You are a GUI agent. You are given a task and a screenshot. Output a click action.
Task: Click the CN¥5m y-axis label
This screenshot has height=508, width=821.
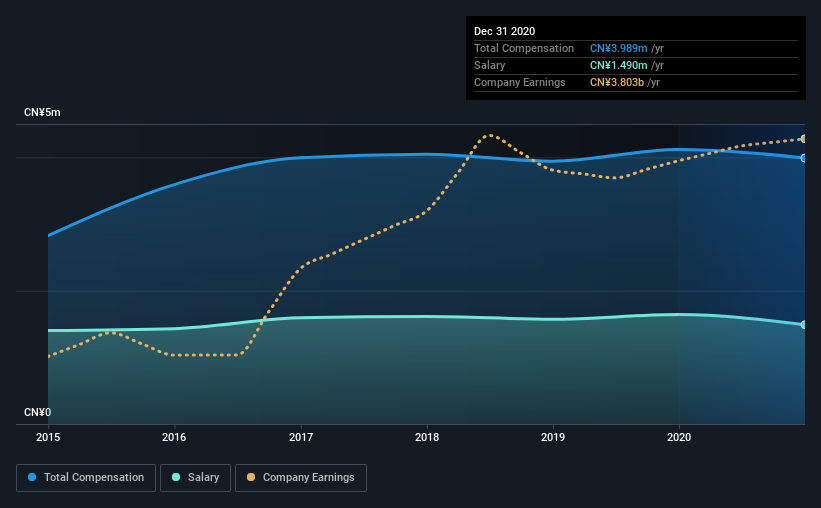point(42,113)
